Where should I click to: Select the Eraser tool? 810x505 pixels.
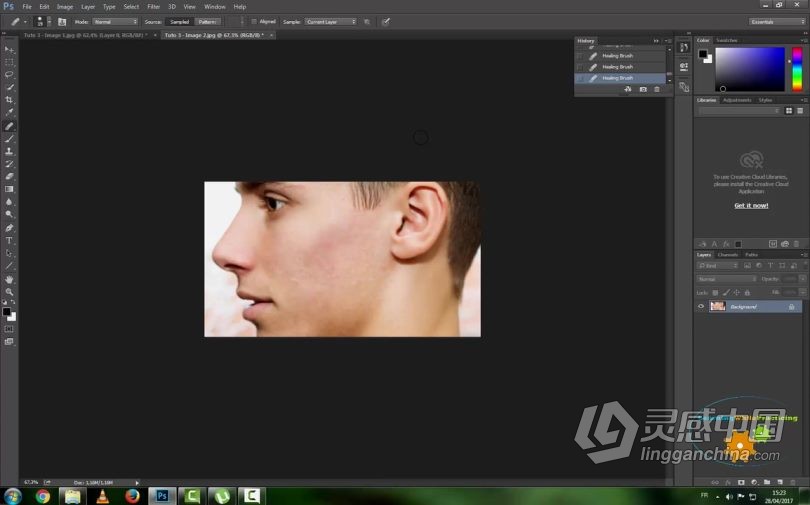[9, 177]
